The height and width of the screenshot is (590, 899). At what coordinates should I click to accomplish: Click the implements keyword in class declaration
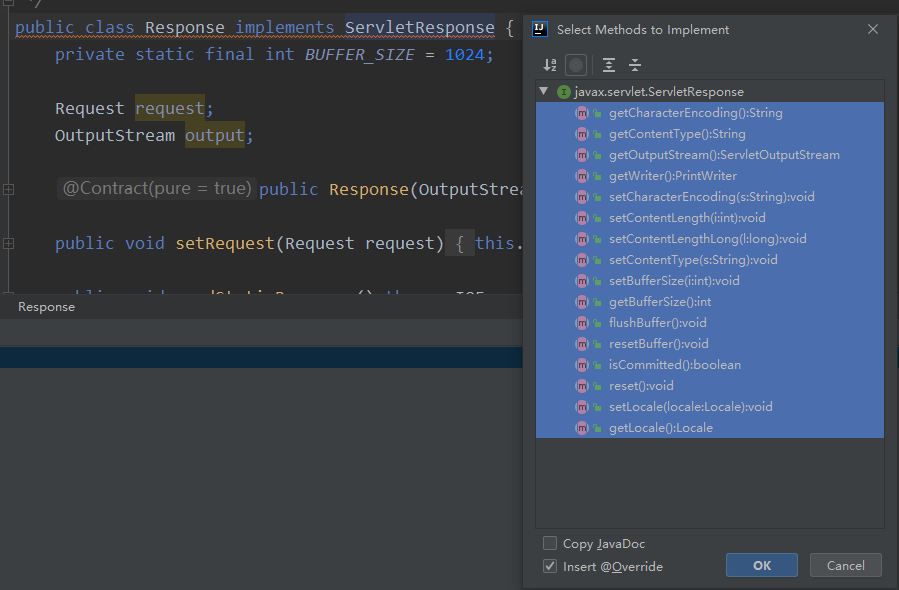(x=285, y=28)
